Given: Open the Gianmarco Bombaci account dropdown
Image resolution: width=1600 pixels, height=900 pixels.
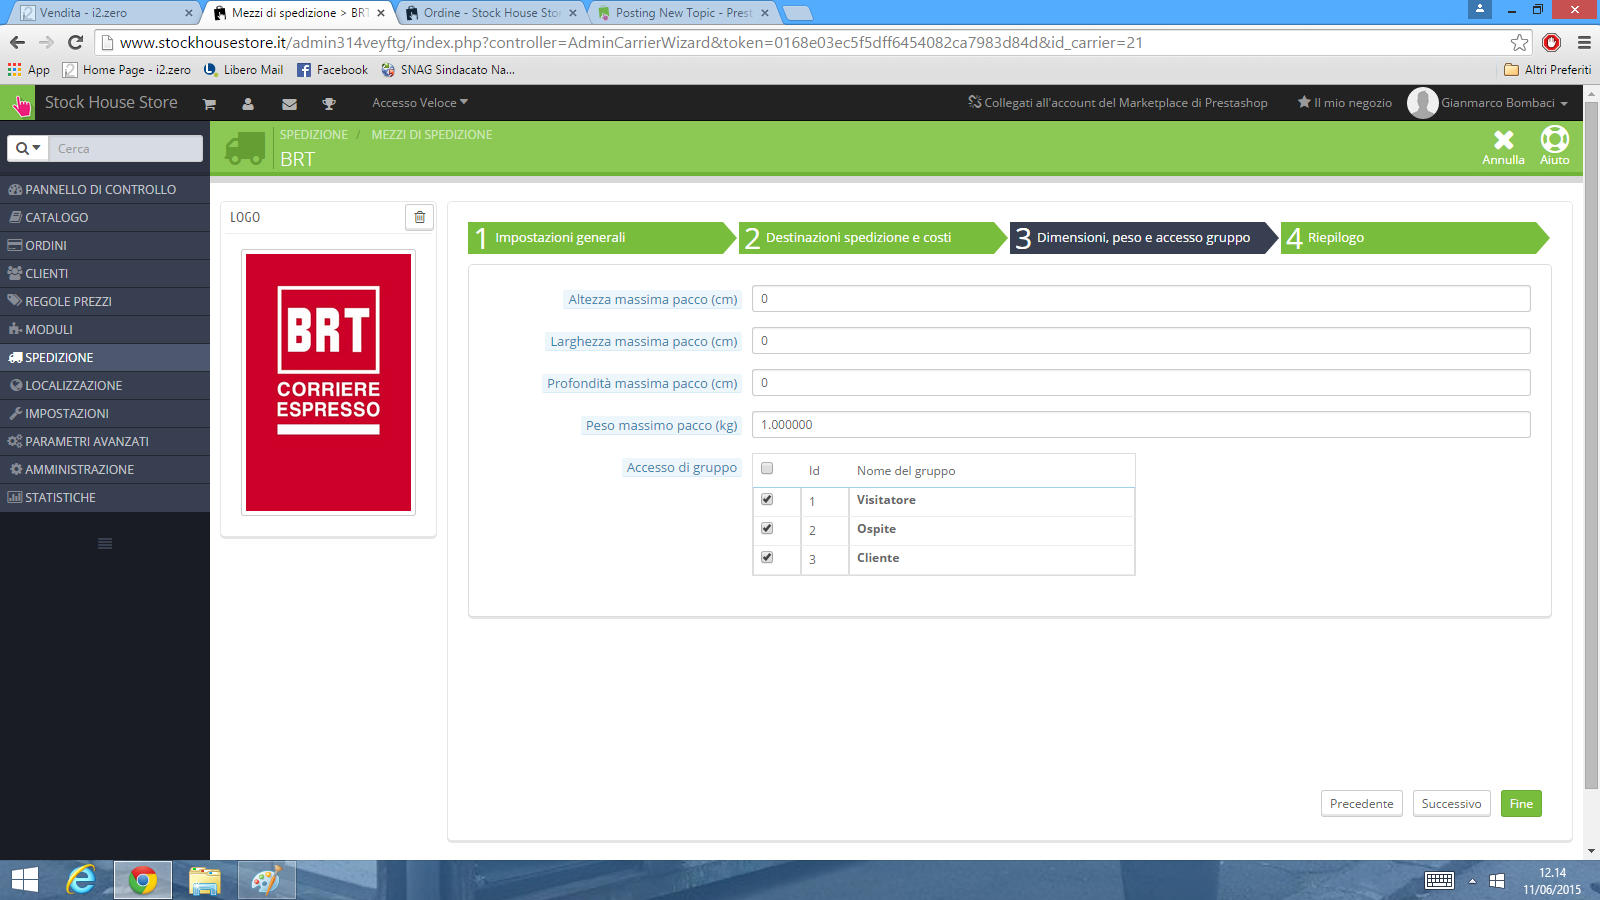Looking at the screenshot, I should 1504,103.
